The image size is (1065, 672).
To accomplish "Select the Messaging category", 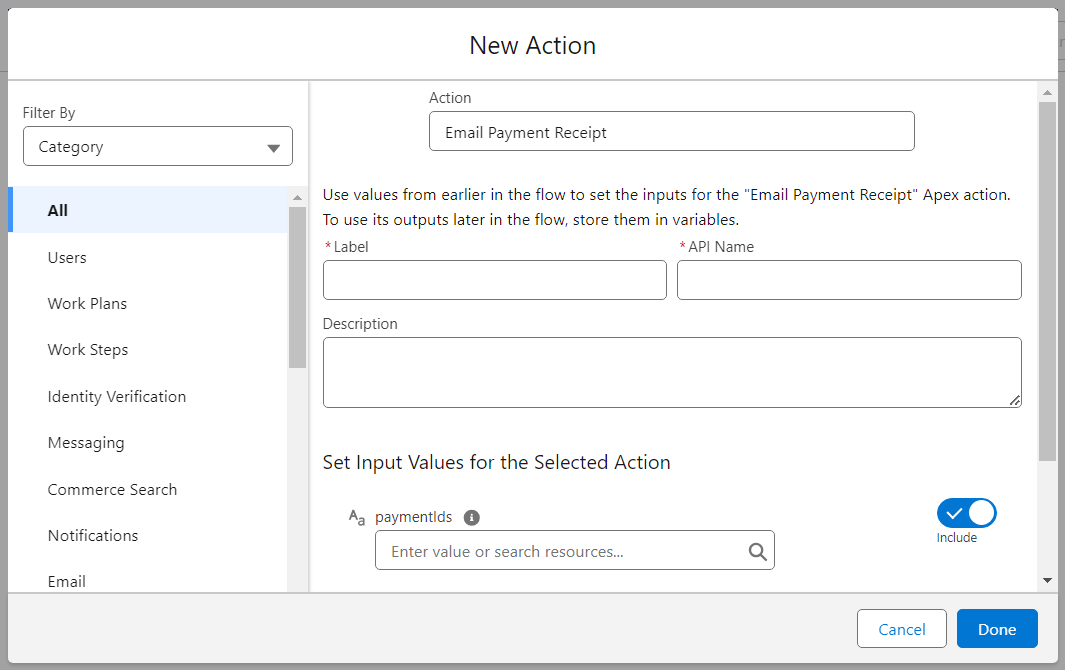I will [86, 443].
